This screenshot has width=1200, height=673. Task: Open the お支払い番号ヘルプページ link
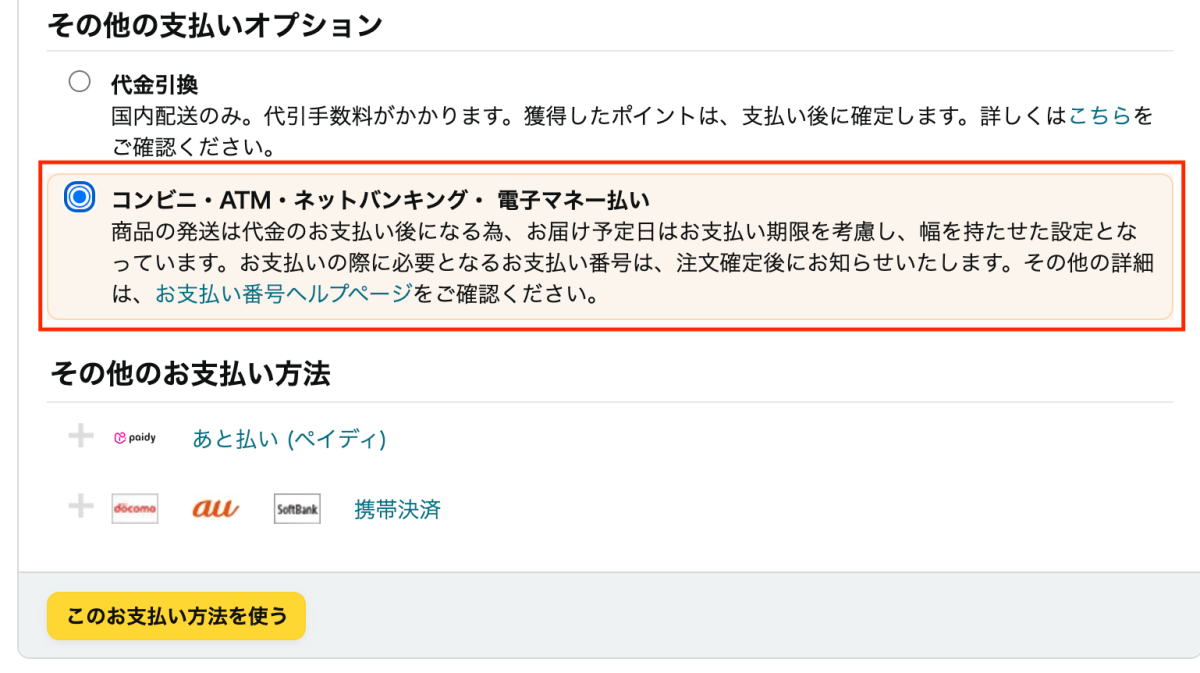click(x=283, y=295)
